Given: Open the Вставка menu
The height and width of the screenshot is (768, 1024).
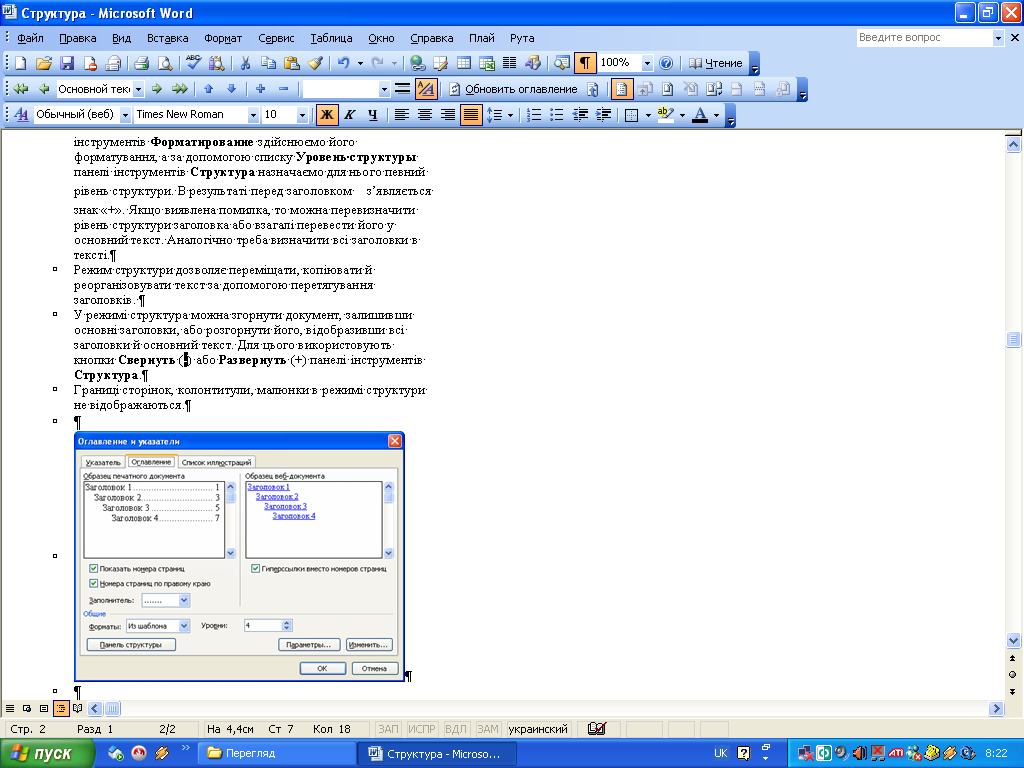Looking at the screenshot, I should point(168,38).
